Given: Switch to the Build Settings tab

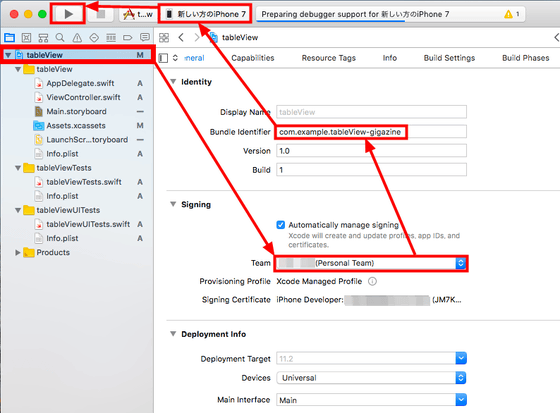Looking at the screenshot, I should point(449,58).
